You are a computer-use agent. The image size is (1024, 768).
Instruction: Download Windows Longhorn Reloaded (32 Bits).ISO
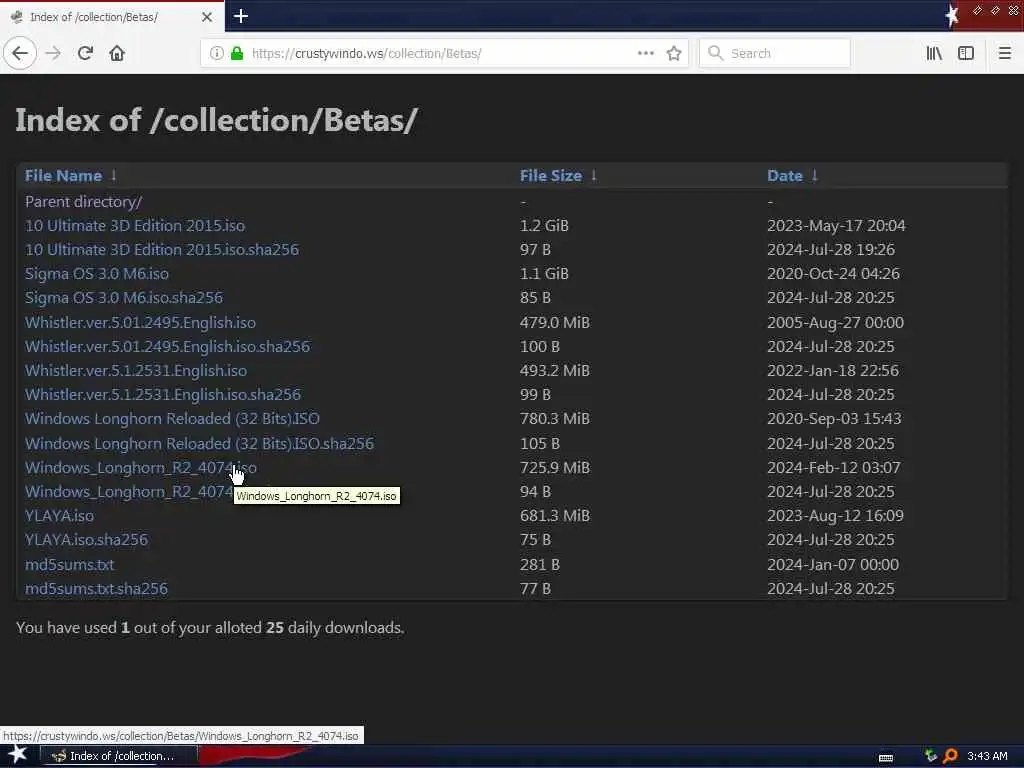pos(172,418)
